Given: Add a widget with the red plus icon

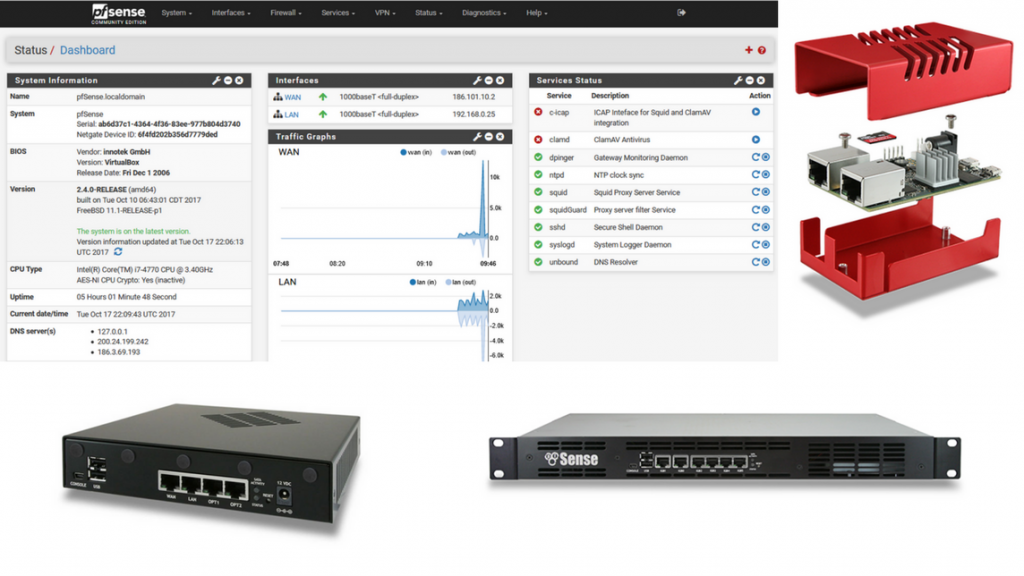Looking at the screenshot, I should tap(748, 50).
